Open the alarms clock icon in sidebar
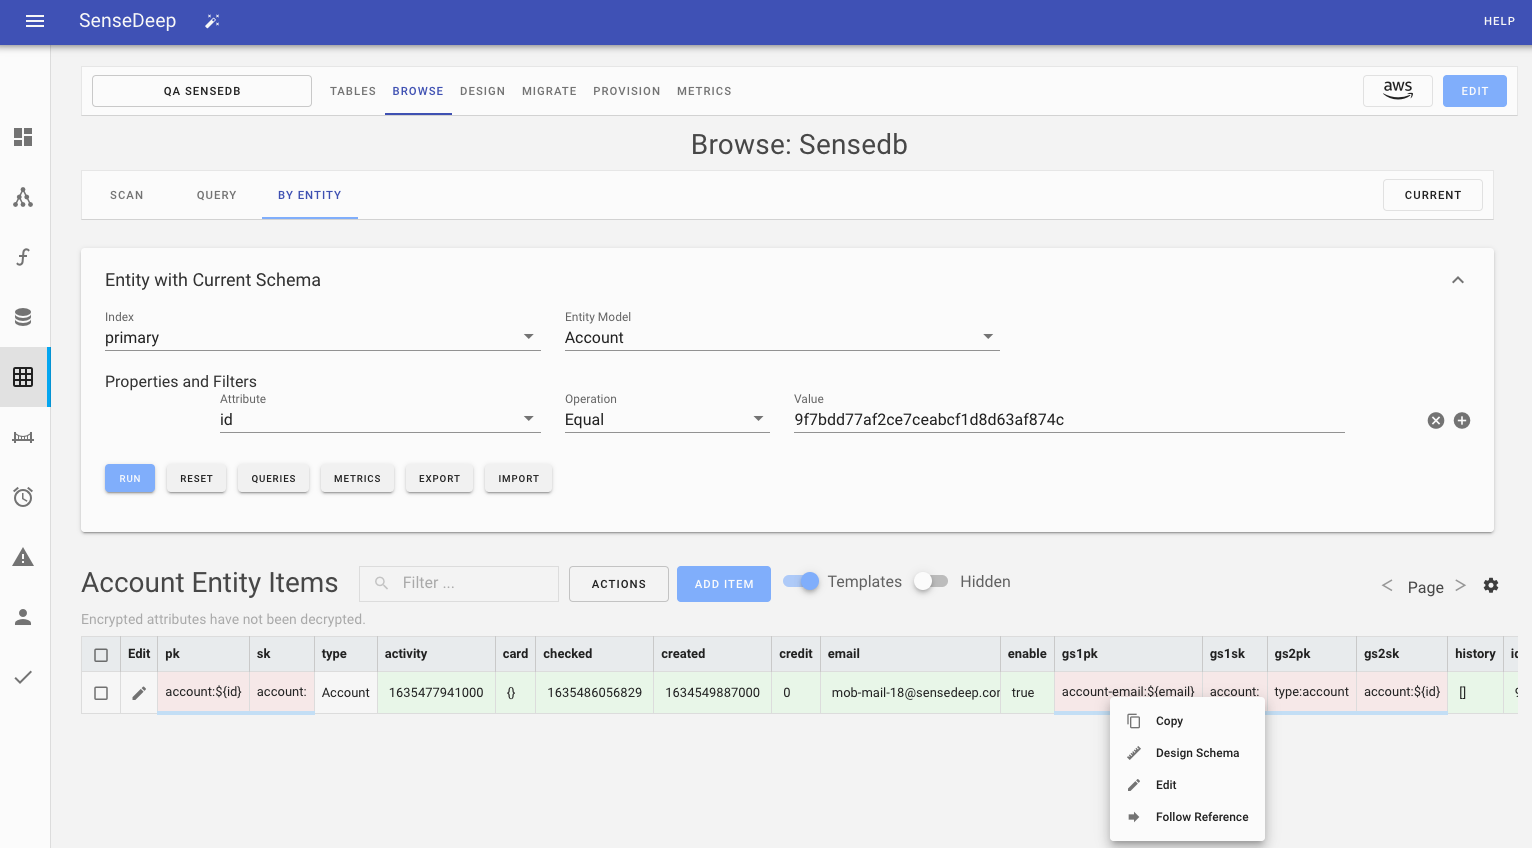Viewport: 1532px width, 848px height. pyautogui.click(x=23, y=497)
